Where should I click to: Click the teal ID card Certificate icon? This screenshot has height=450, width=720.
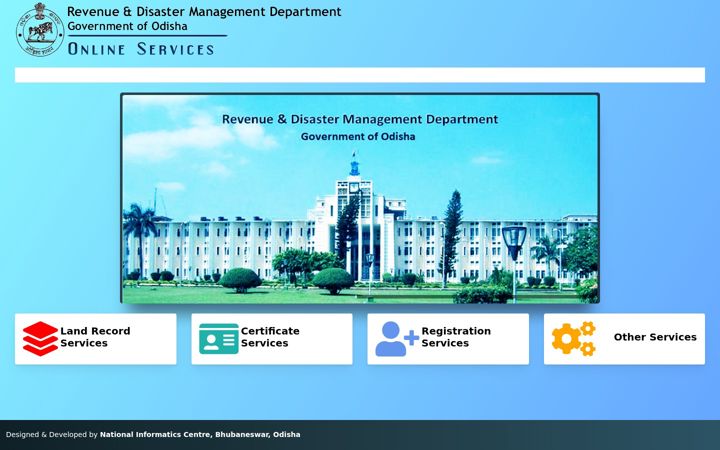click(x=219, y=338)
